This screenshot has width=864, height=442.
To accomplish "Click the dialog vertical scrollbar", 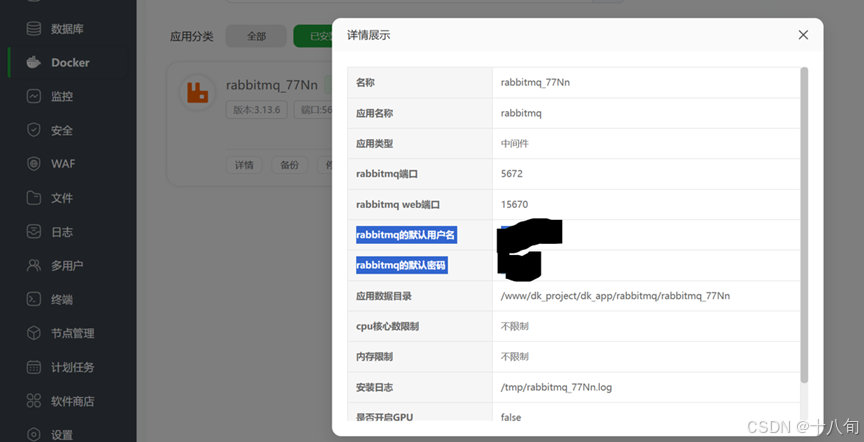I will tap(804, 225).
